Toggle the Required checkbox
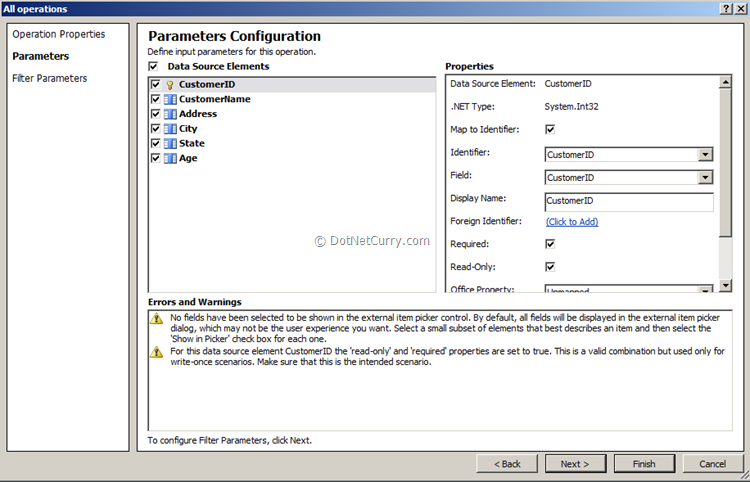750x482 pixels. [550, 244]
